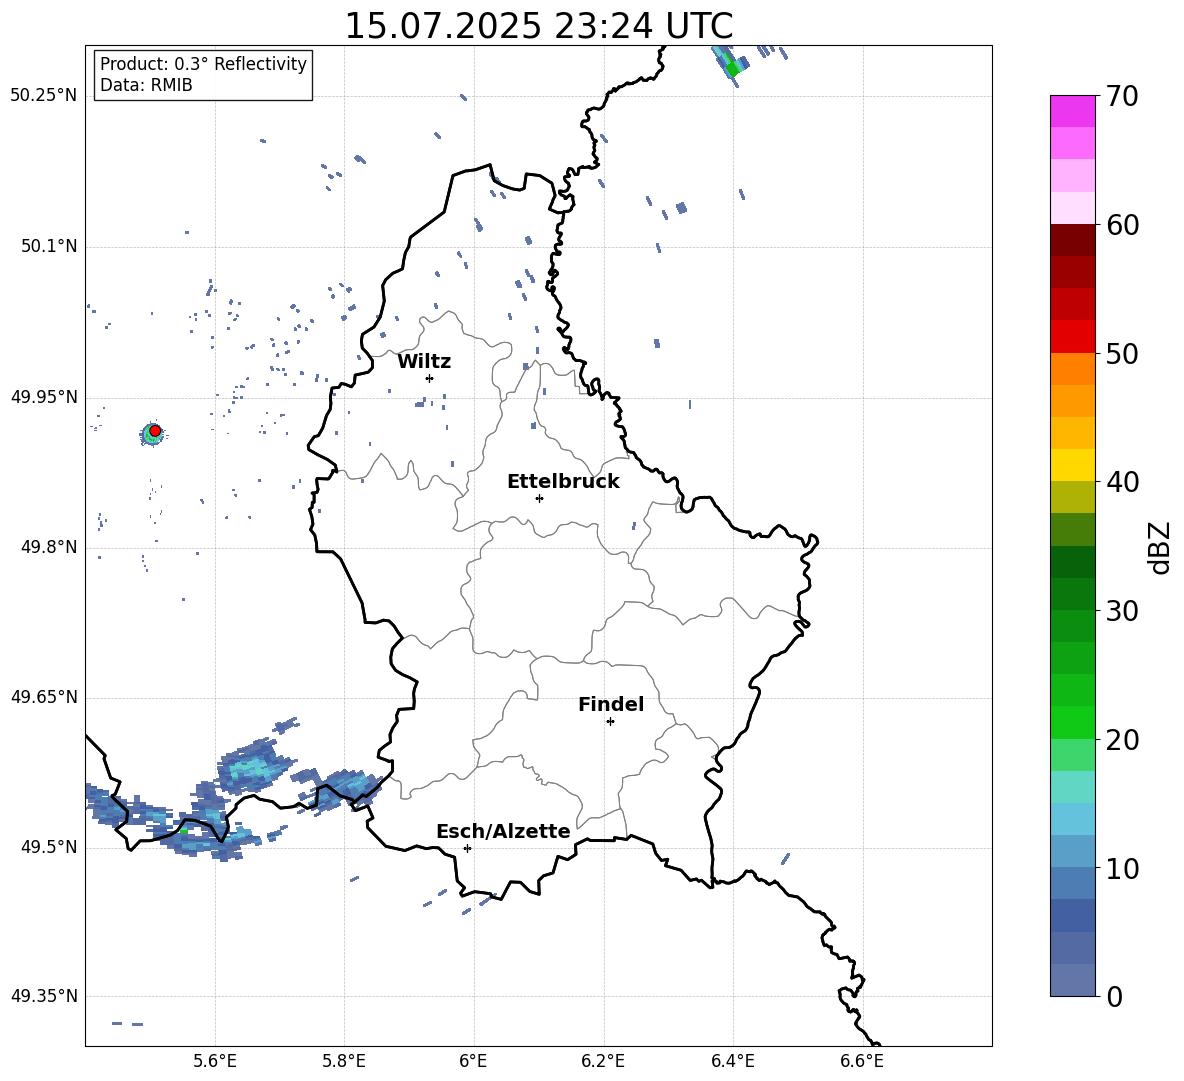
Task: Click the 5.8°E longitude label
Action: tap(344, 1061)
